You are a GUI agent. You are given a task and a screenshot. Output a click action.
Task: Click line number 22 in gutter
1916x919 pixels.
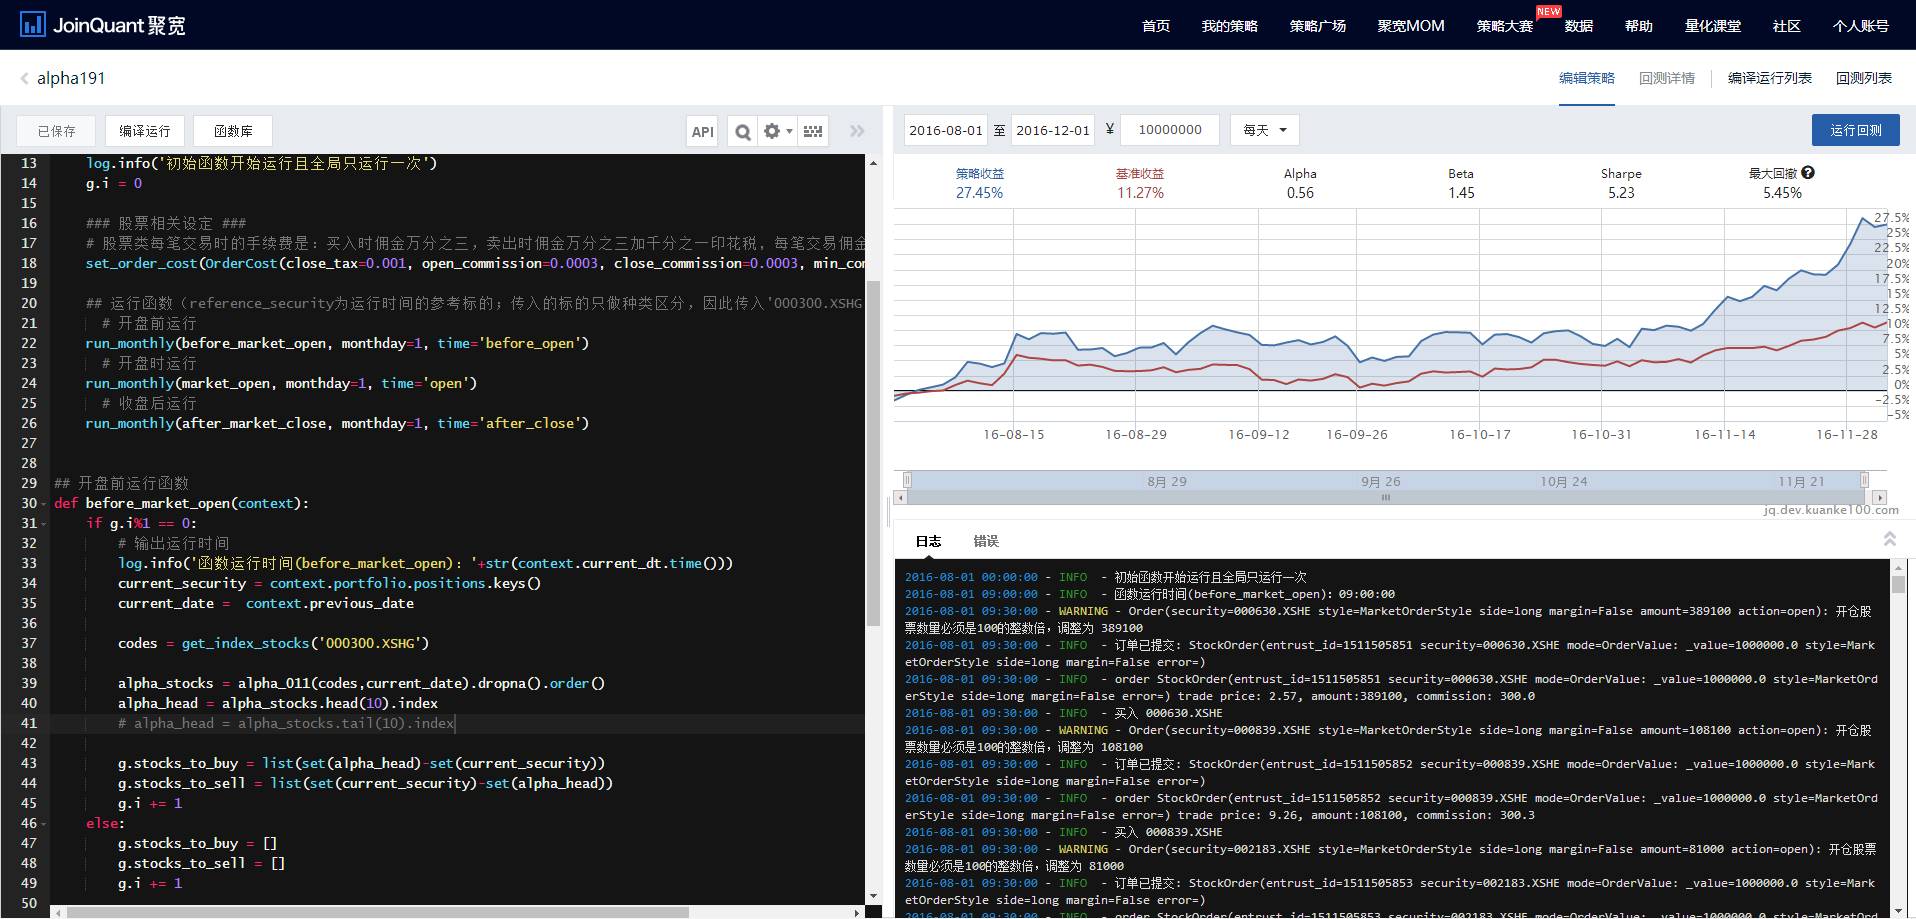click(x=29, y=343)
